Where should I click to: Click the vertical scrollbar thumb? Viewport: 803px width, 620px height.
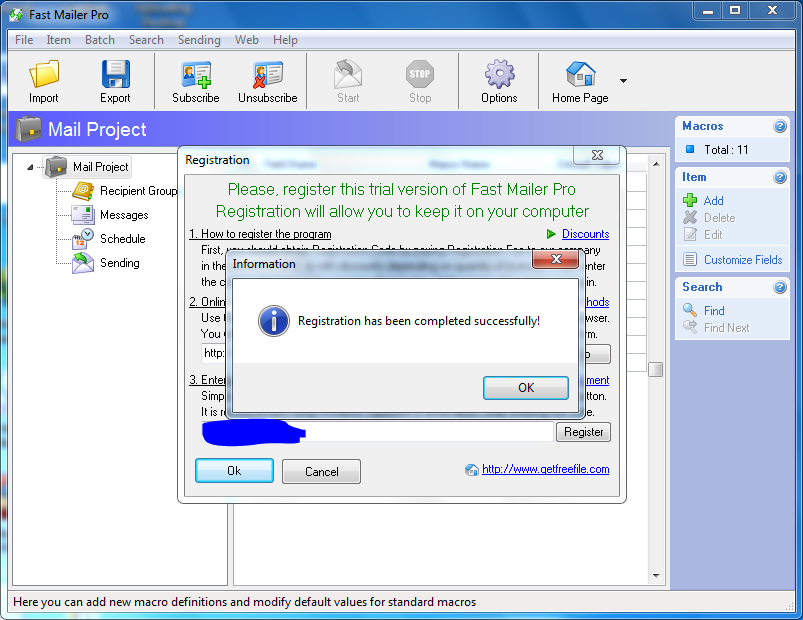pyautogui.click(x=656, y=369)
